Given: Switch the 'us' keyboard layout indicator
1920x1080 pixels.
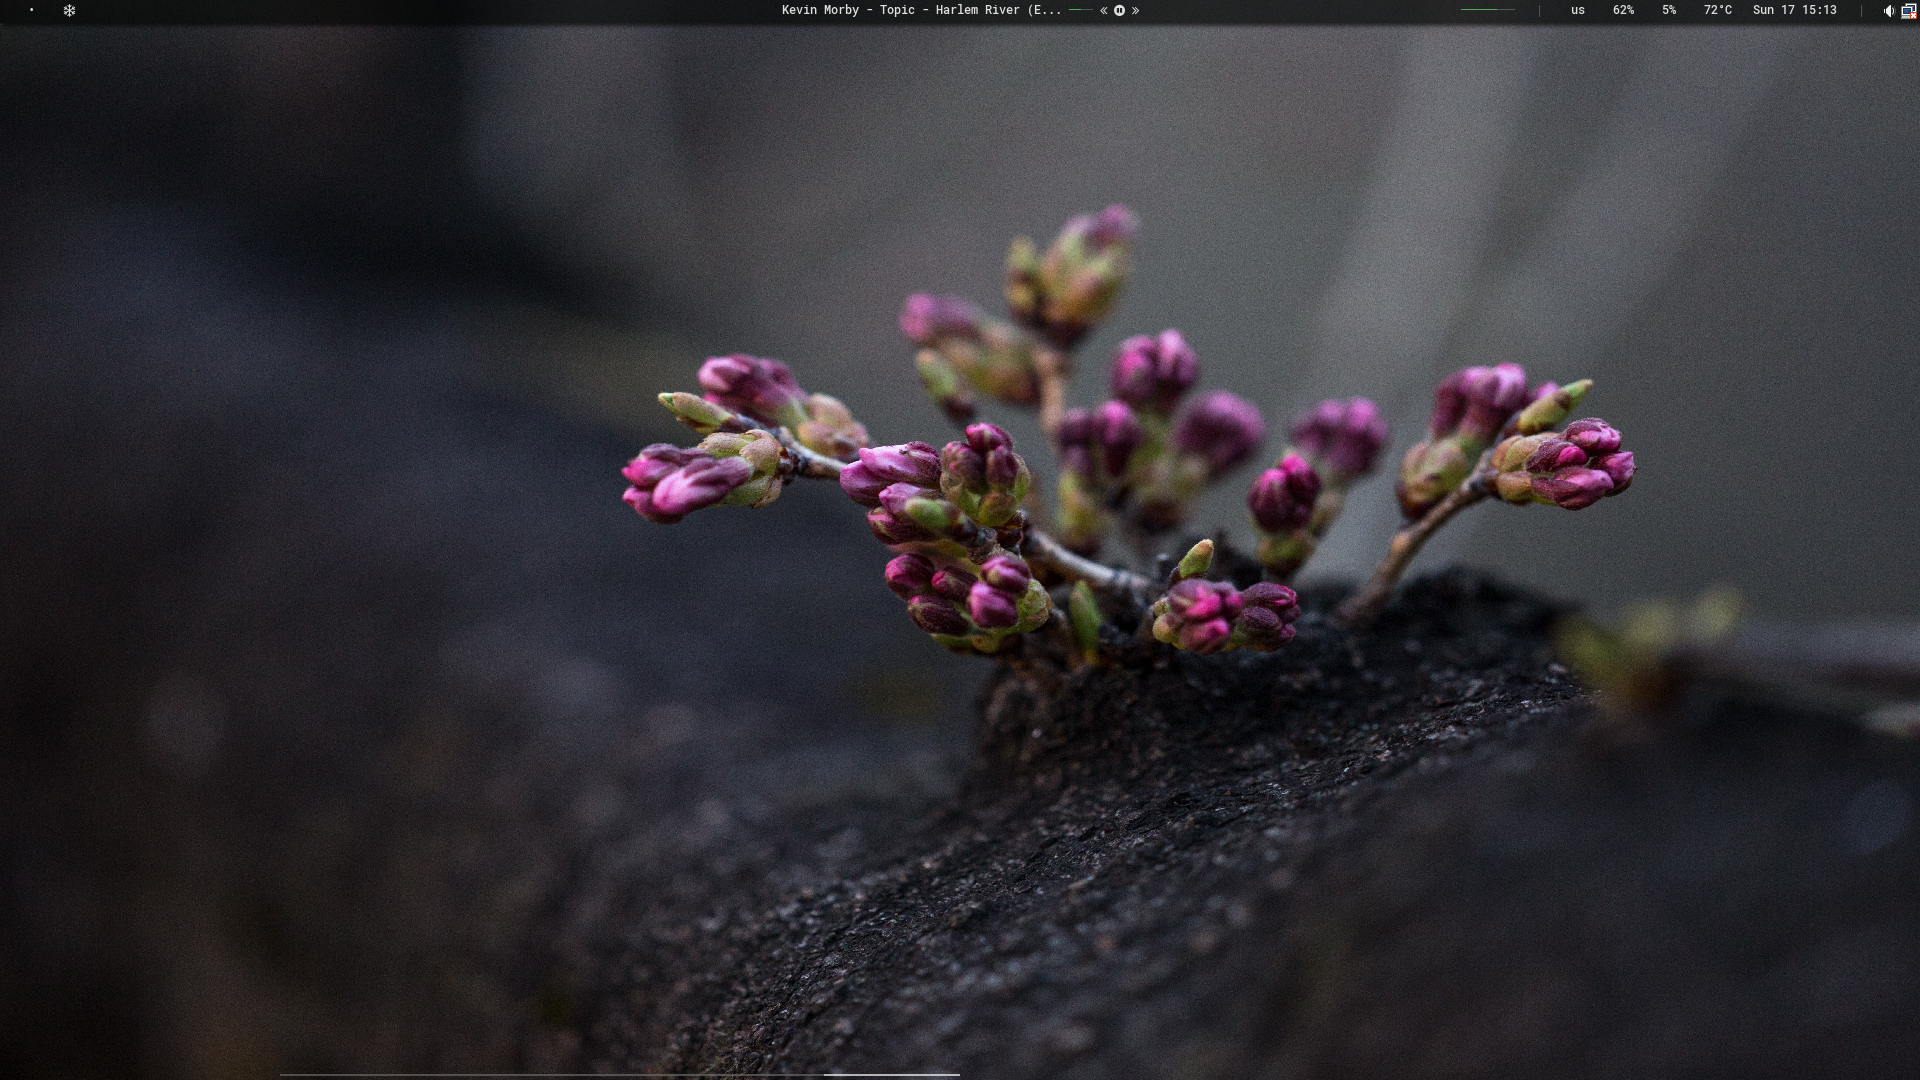Looking at the screenshot, I should click(1578, 10).
